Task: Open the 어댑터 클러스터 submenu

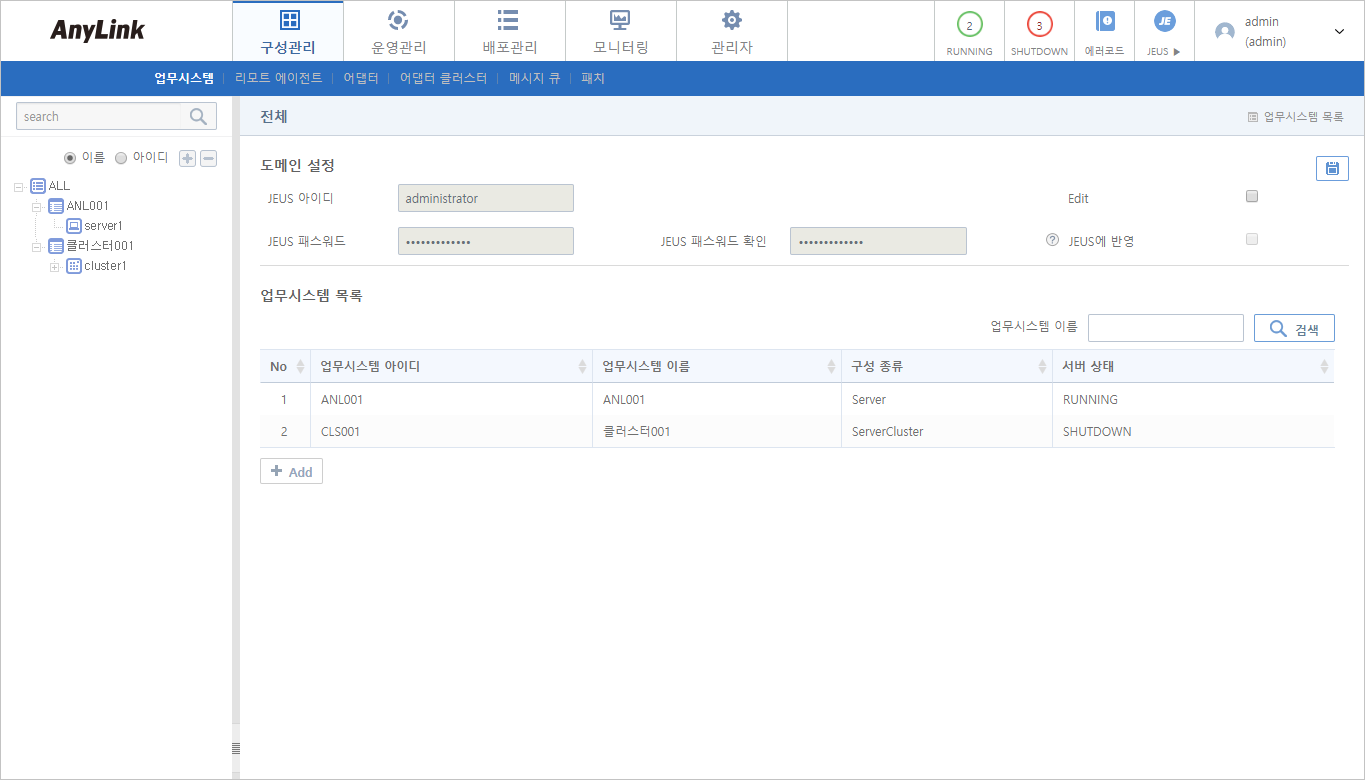Action: (x=443, y=78)
